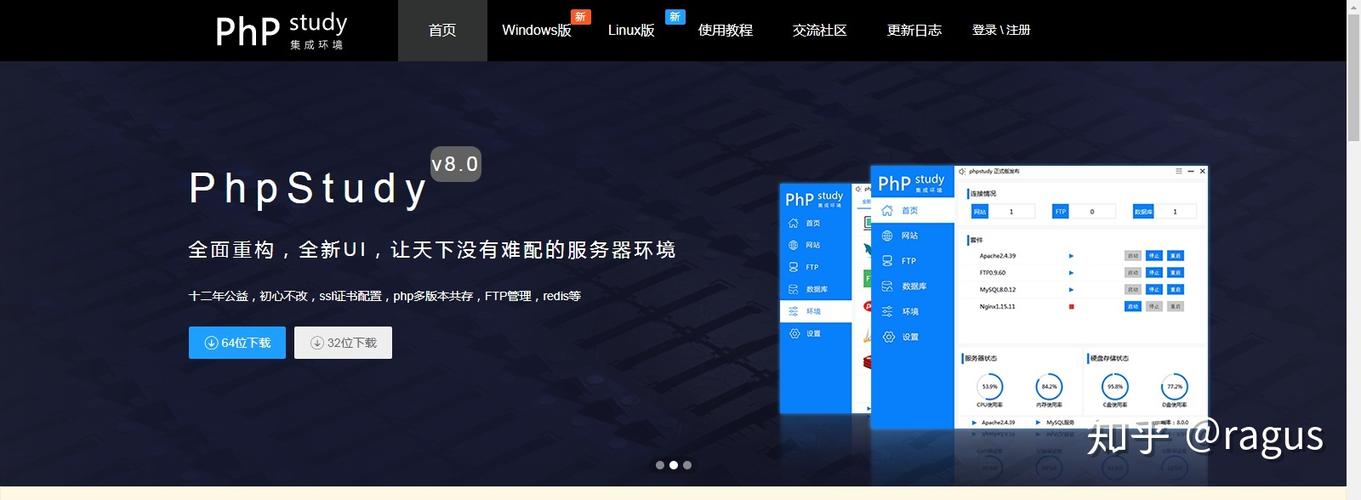
Task: Click the FTP icon in front preview sidebar
Action: point(887,260)
